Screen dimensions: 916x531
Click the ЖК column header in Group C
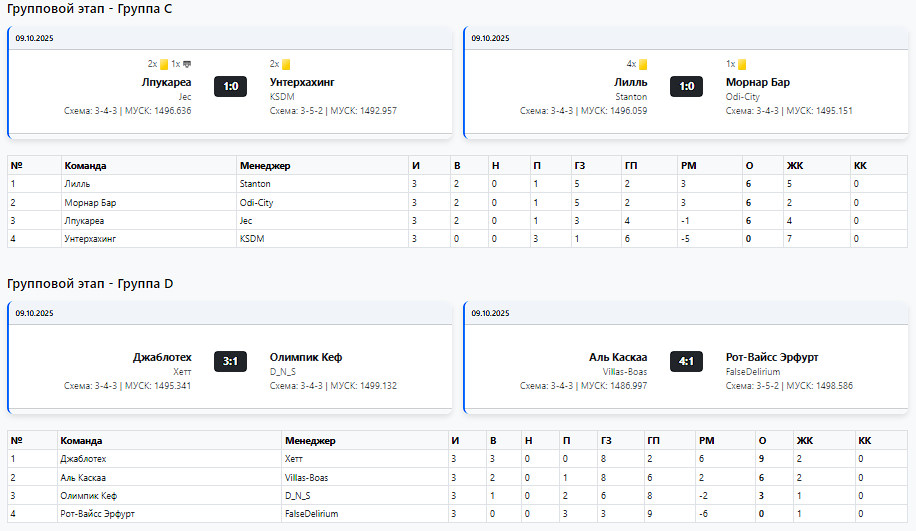795,165
